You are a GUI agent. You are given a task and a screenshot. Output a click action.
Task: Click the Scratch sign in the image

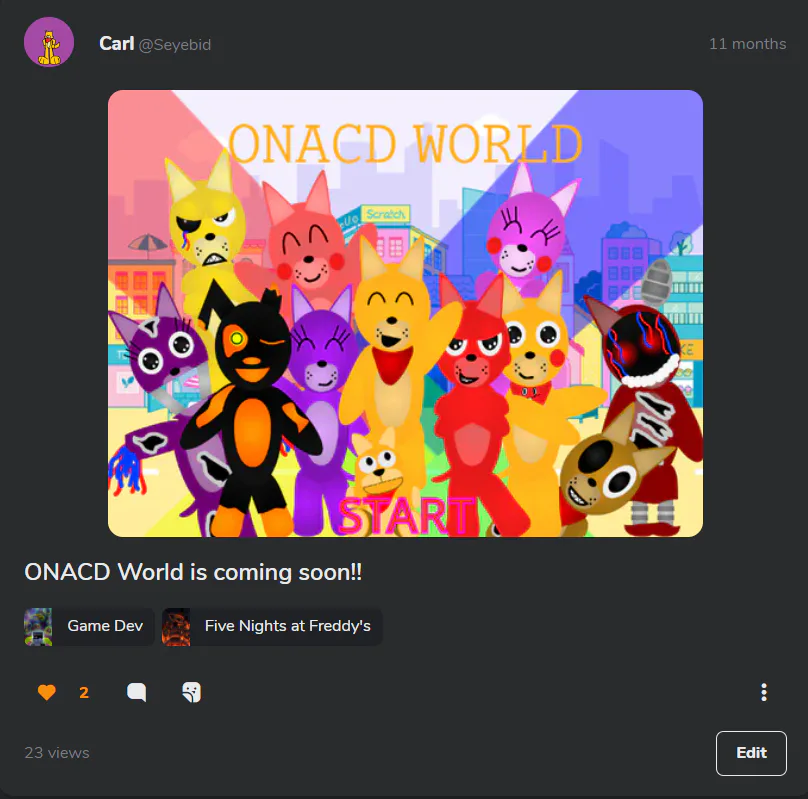(385, 214)
